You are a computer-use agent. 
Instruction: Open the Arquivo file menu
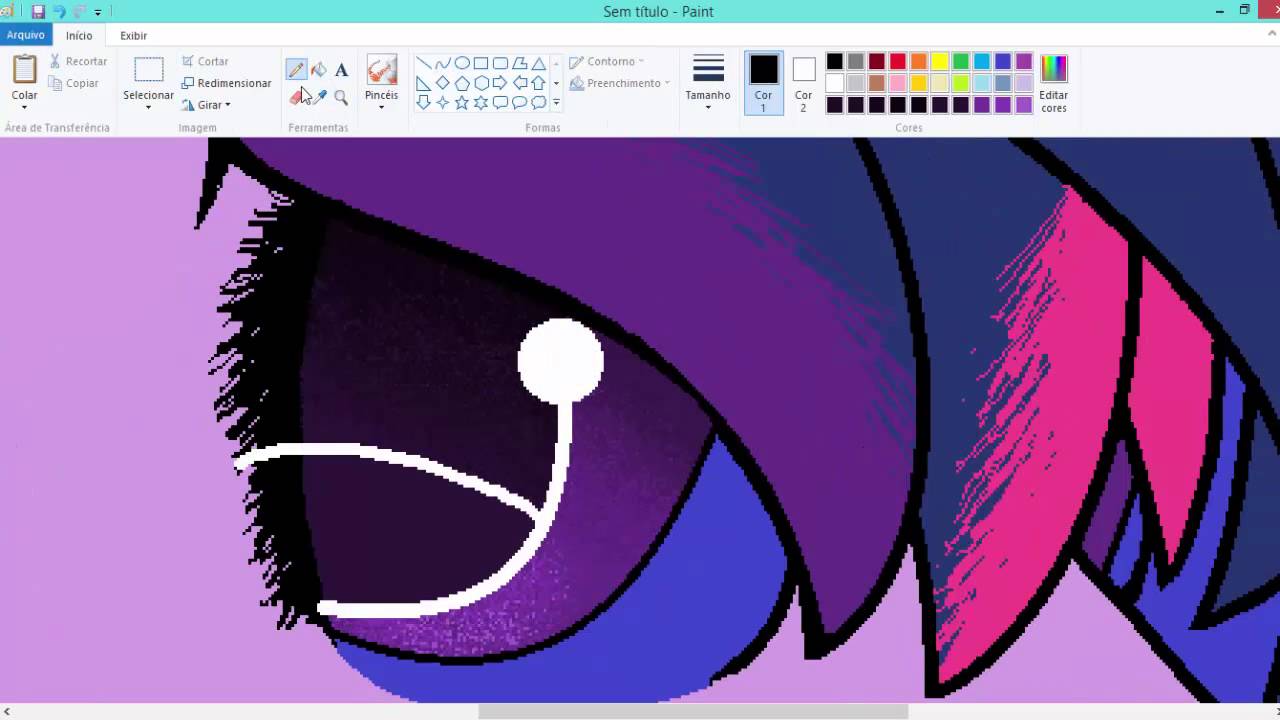[x=26, y=35]
